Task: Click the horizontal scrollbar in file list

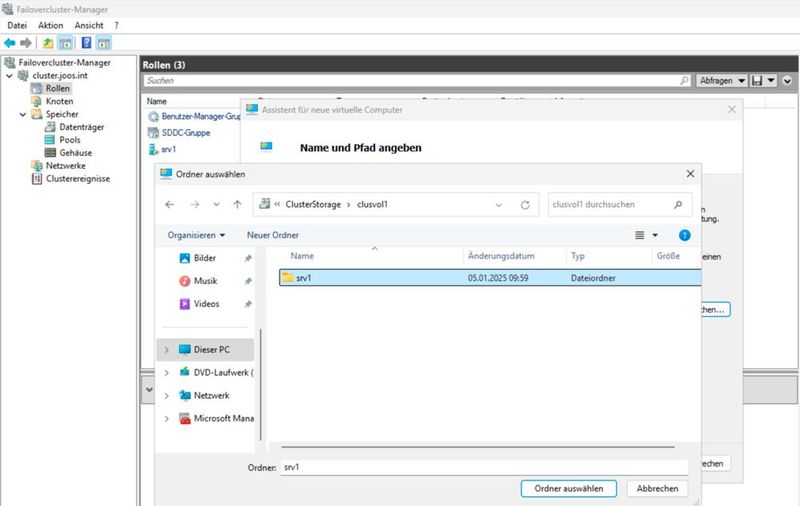Action: (478, 447)
